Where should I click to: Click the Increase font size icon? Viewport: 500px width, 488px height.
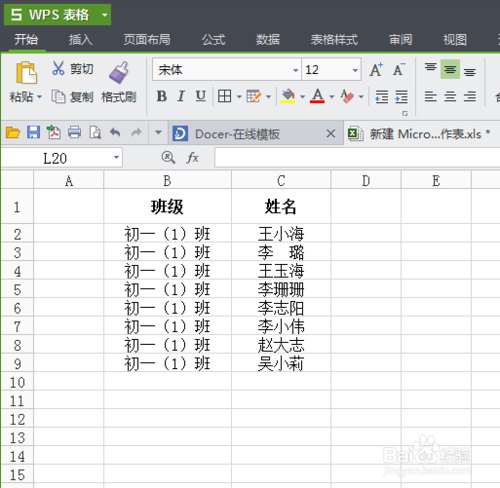[x=376, y=70]
